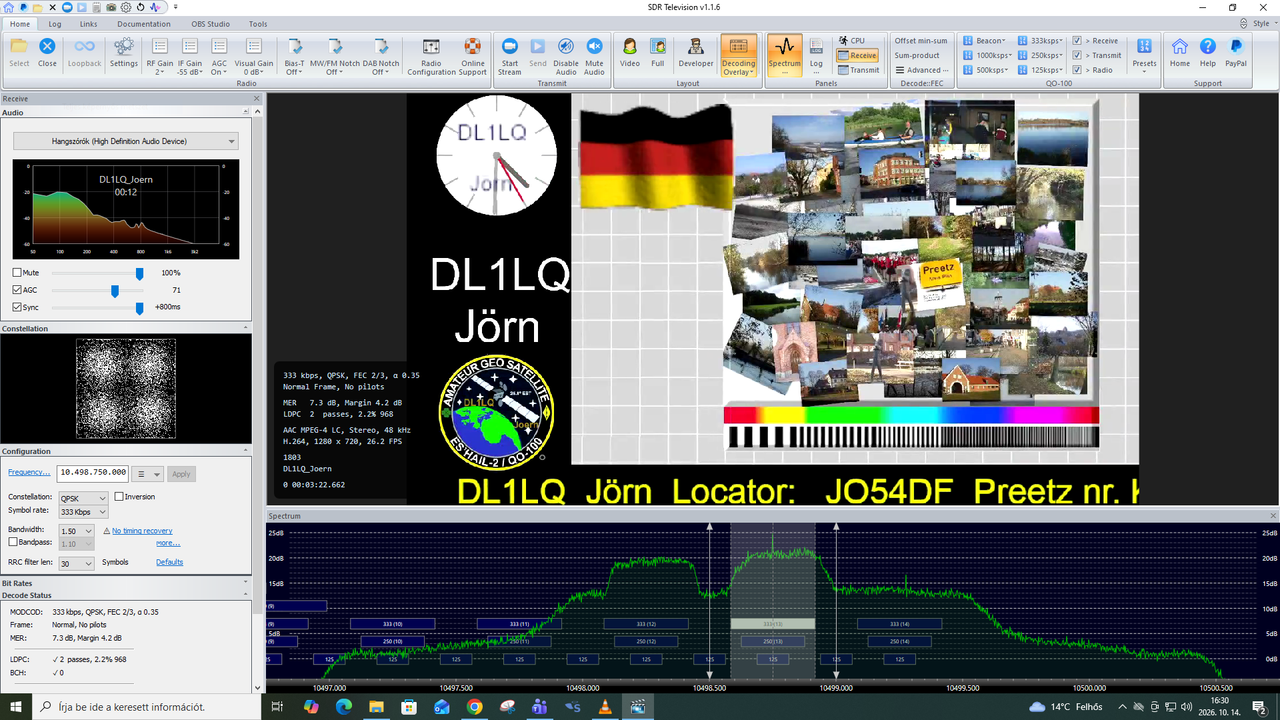The width and height of the screenshot is (1280, 720).
Task: Open the Documentation tab
Action: [x=143, y=23]
